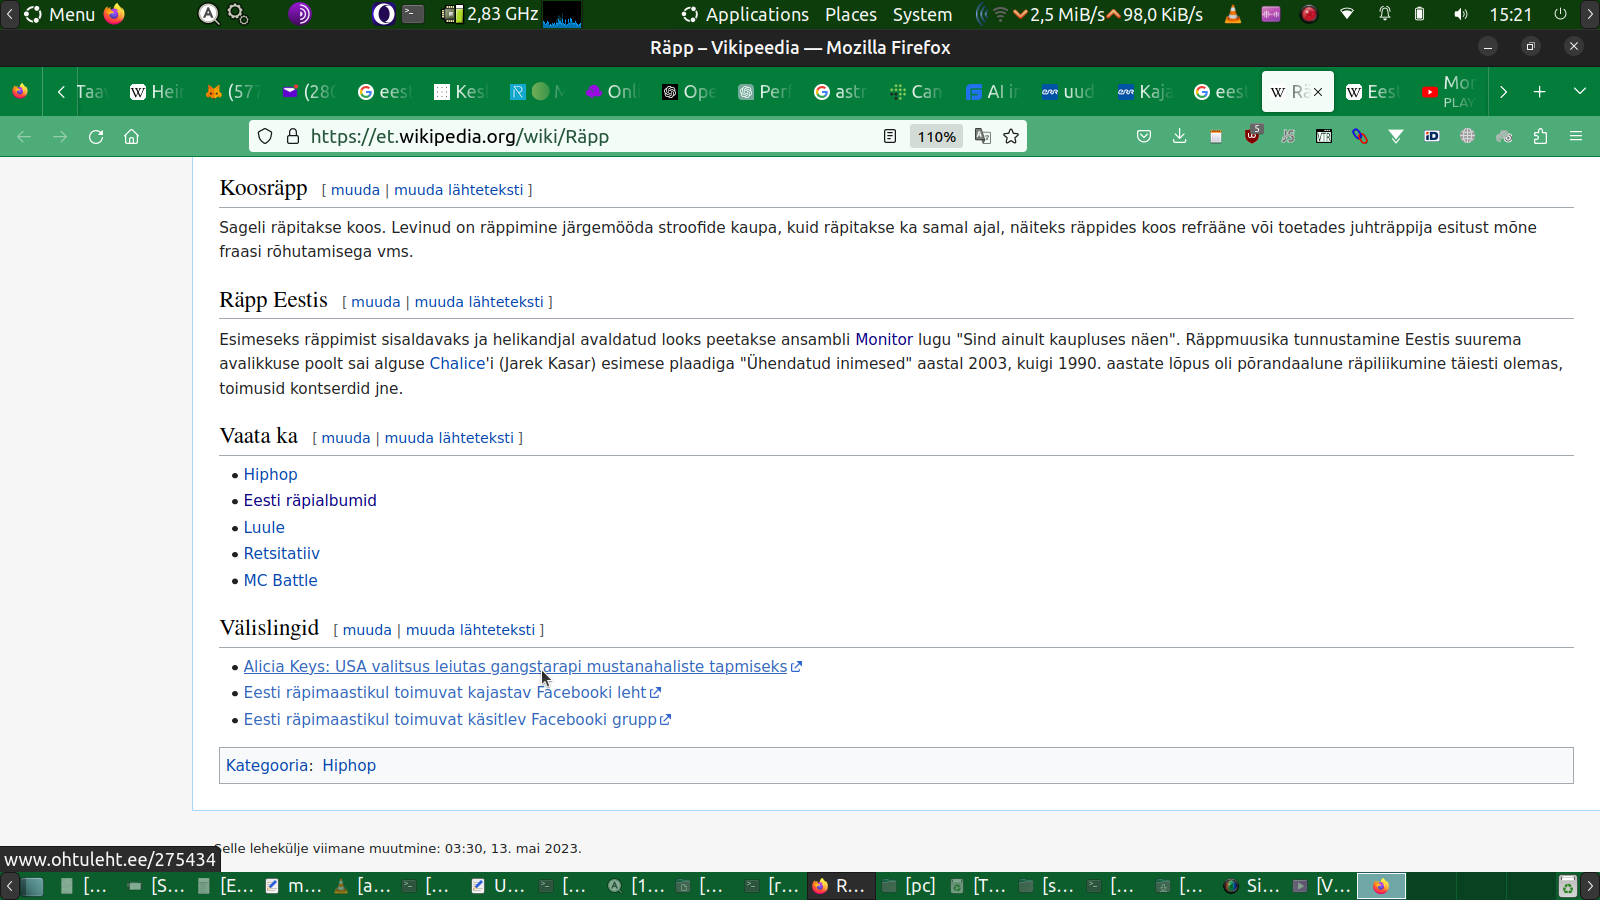
Task: Open the Places menu in top panel
Action: [850, 15]
